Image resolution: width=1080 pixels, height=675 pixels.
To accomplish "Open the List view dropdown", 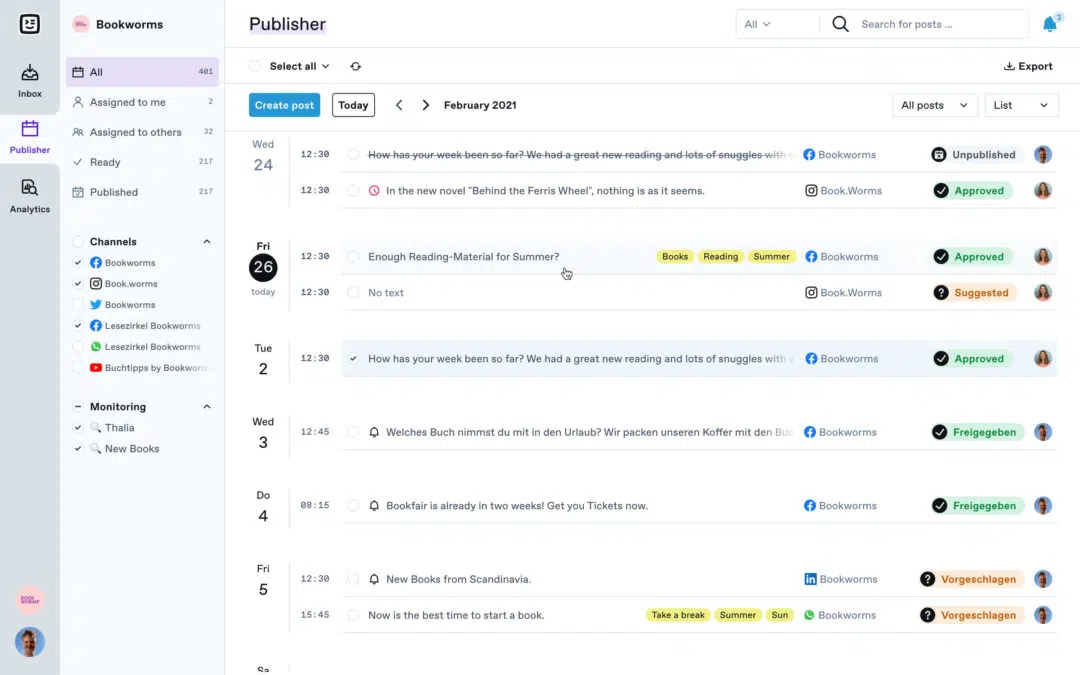I will (x=1021, y=104).
